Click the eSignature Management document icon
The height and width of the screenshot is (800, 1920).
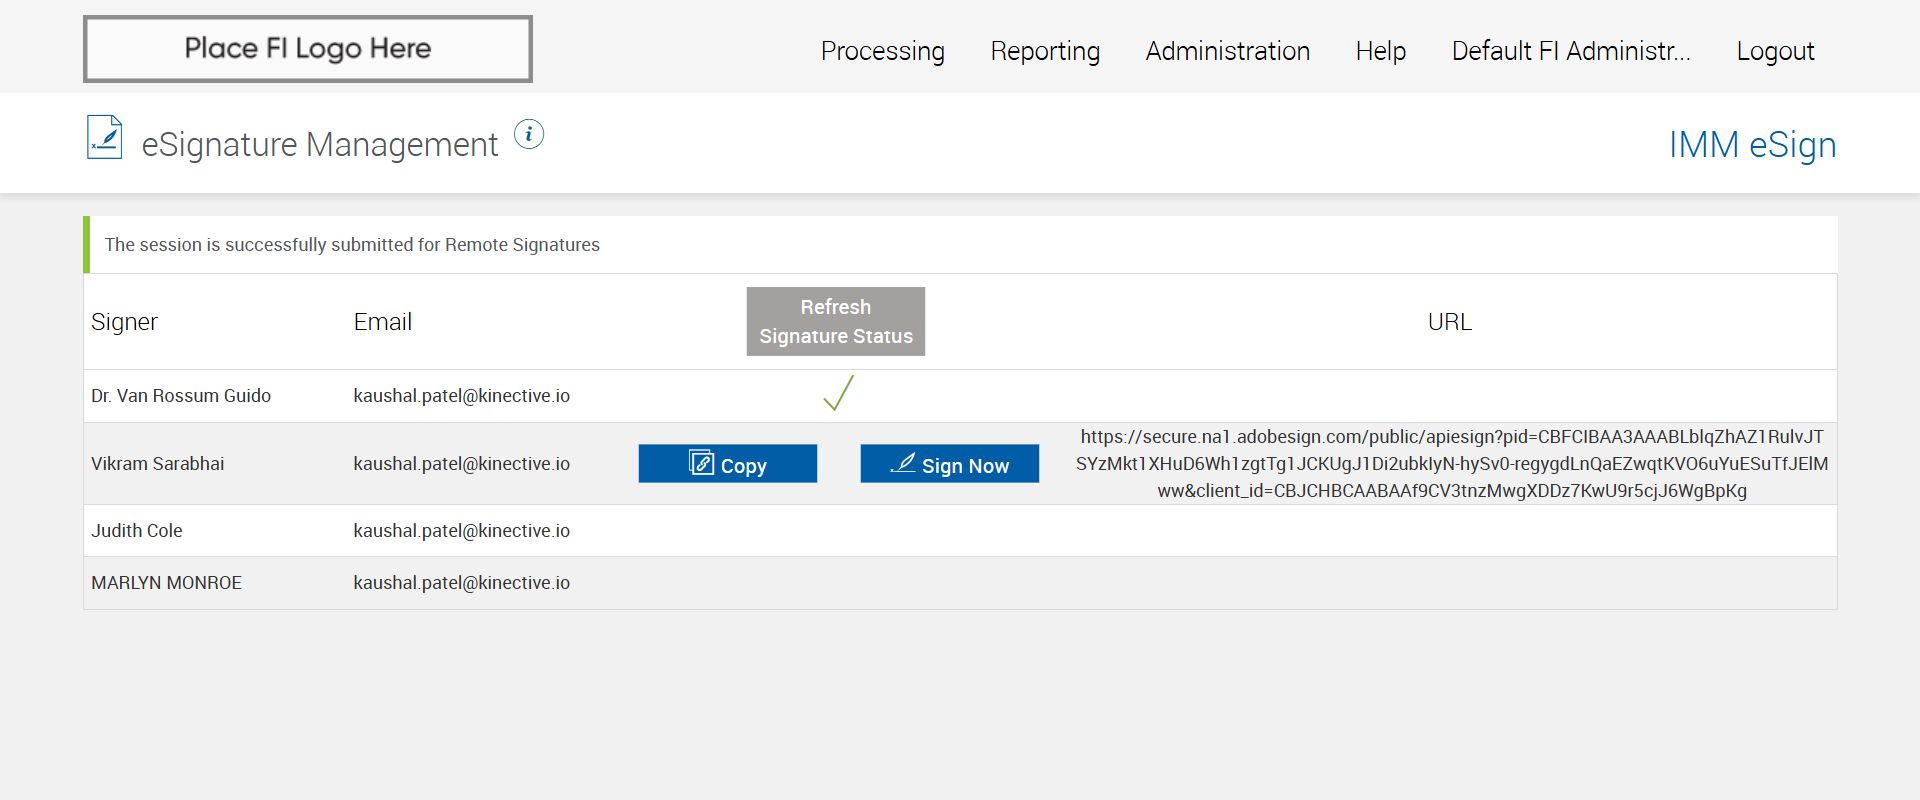click(x=104, y=138)
